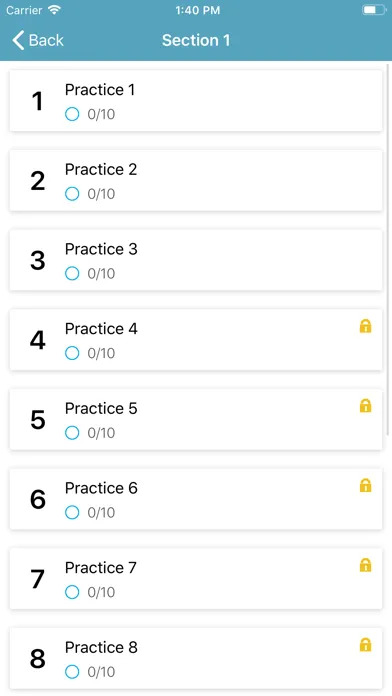Open the Practice 2 item

click(x=196, y=180)
